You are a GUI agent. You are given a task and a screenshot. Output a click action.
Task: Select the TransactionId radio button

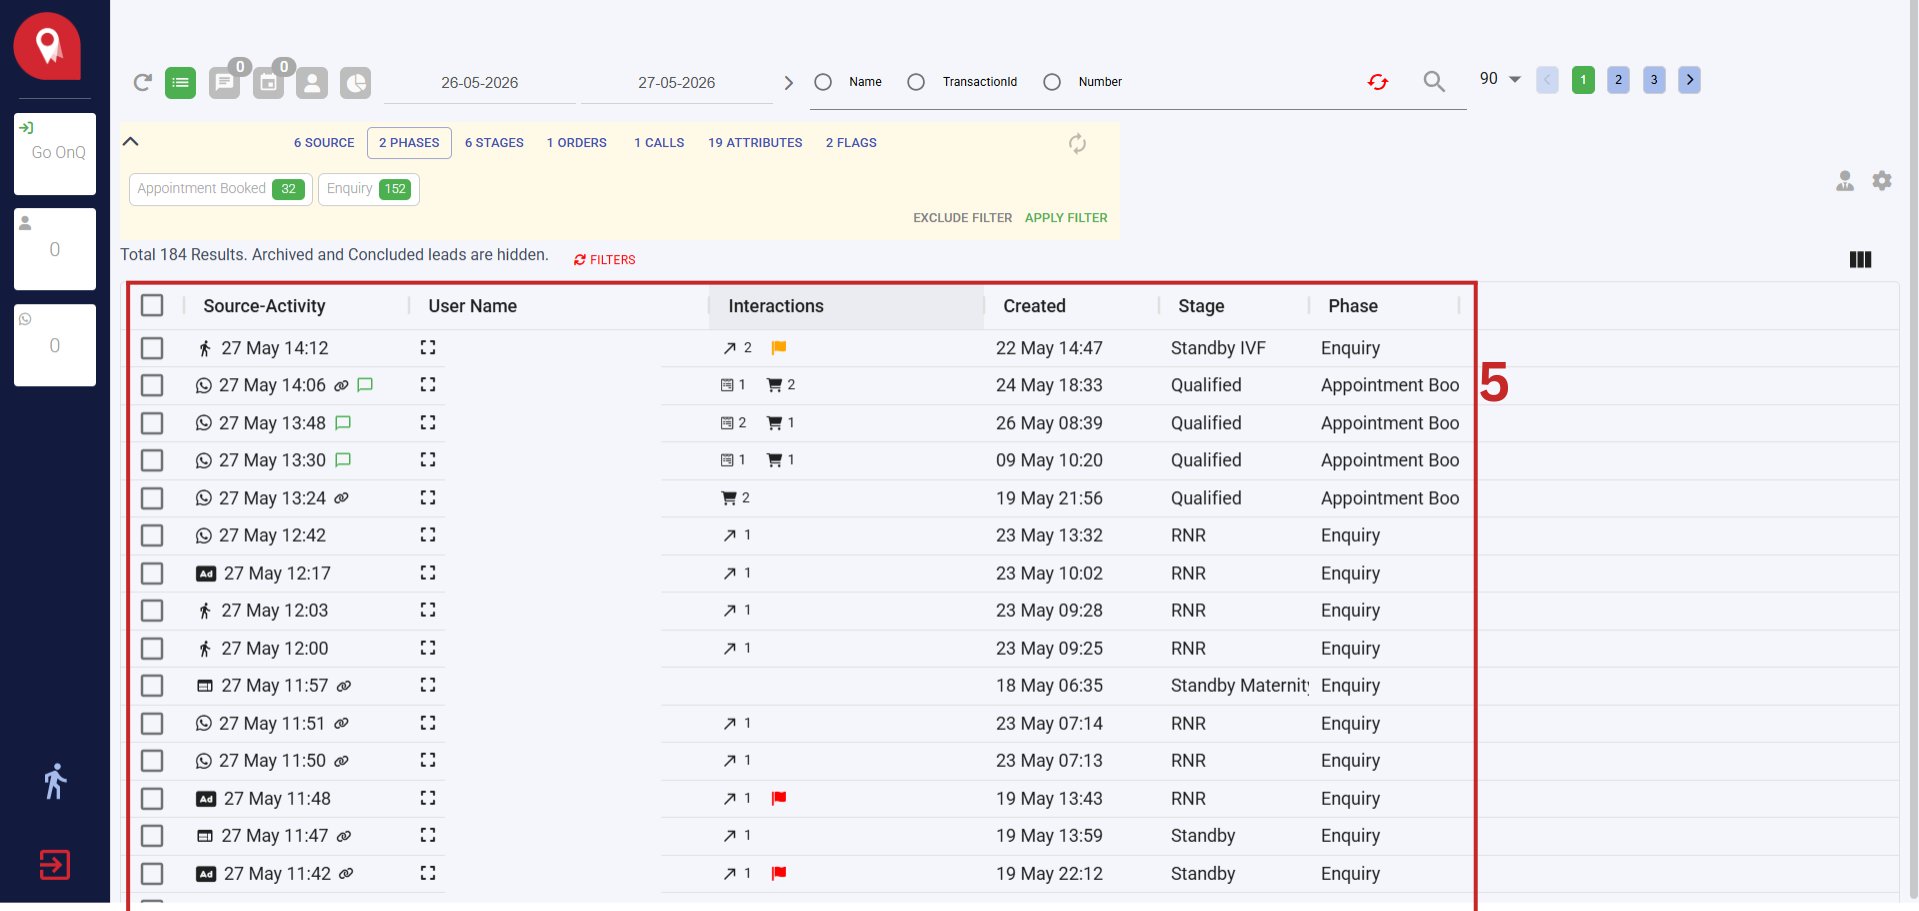tap(916, 82)
